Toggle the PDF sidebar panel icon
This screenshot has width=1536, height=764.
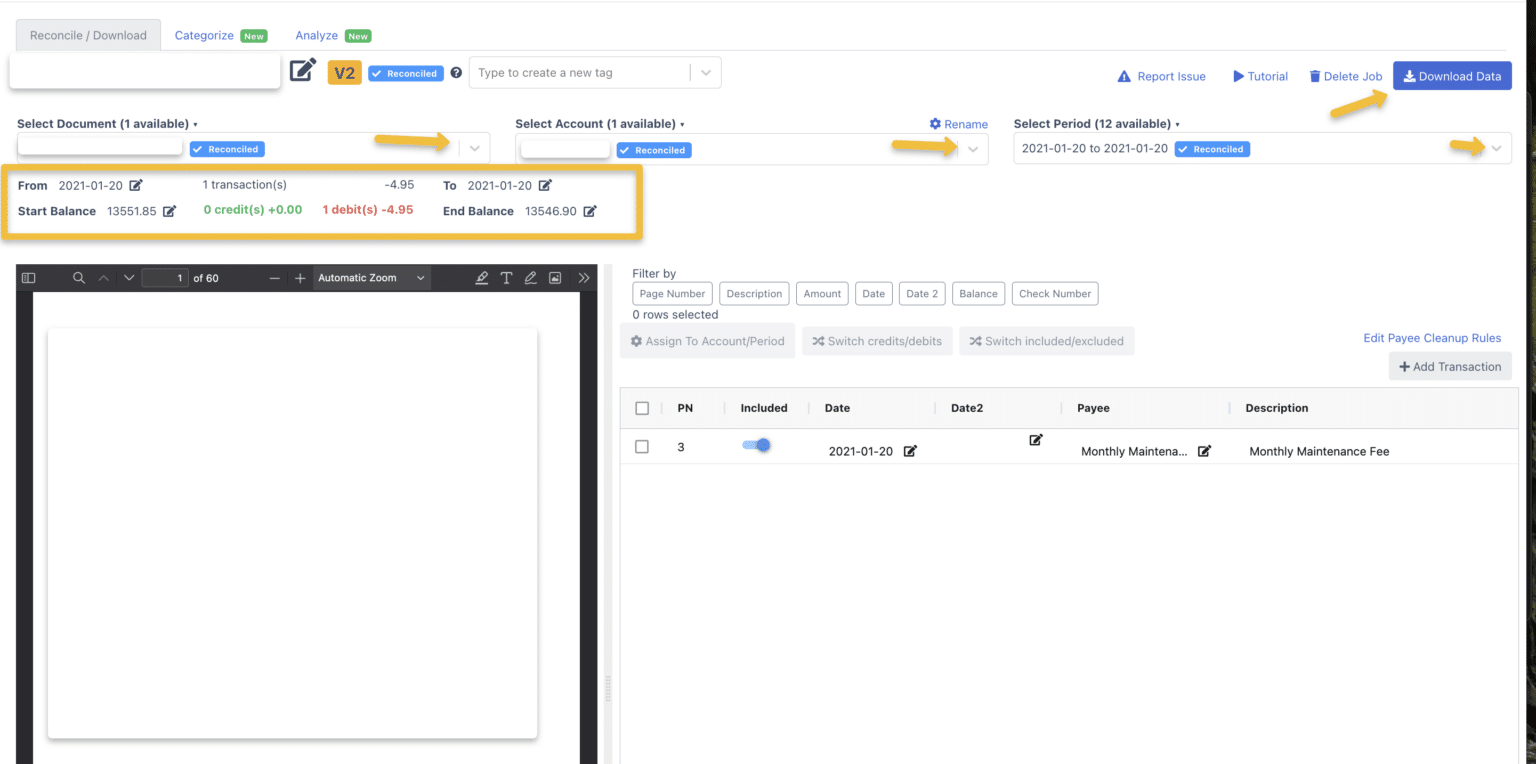pos(27,277)
